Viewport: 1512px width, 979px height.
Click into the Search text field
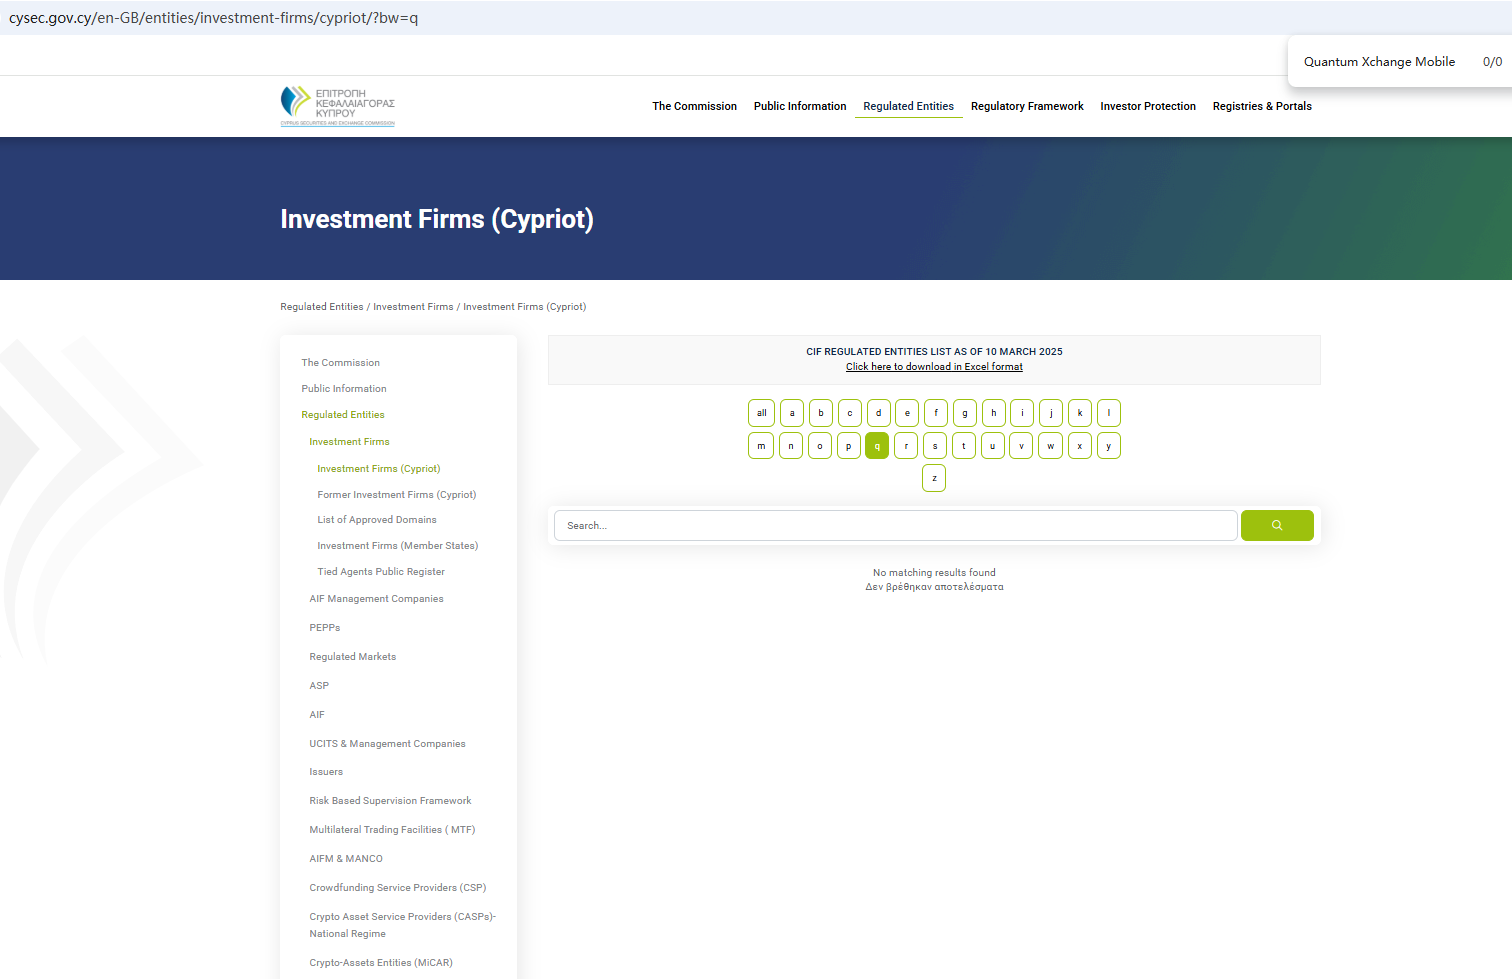[x=895, y=525]
